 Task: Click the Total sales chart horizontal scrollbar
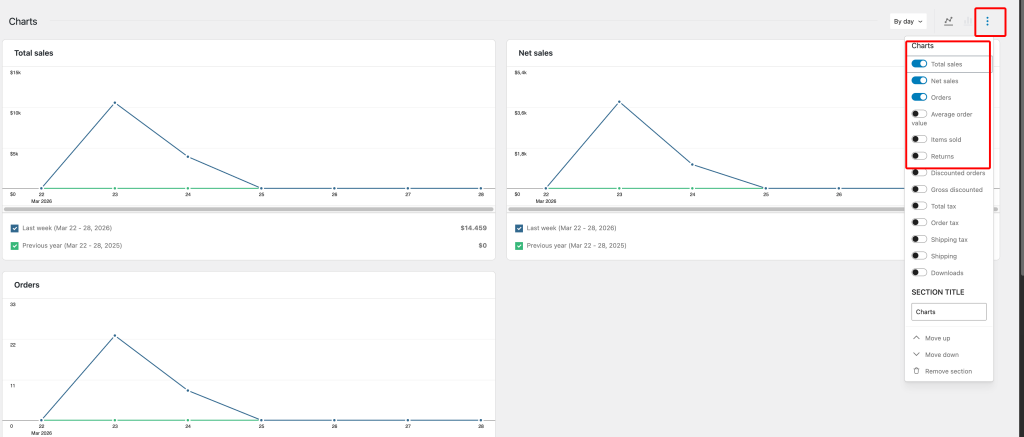(249, 209)
